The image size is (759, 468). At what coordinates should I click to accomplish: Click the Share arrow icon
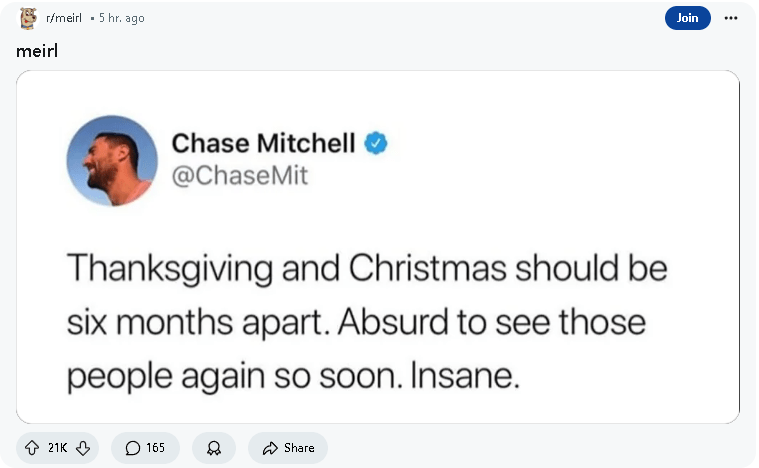[x=269, y=448]
